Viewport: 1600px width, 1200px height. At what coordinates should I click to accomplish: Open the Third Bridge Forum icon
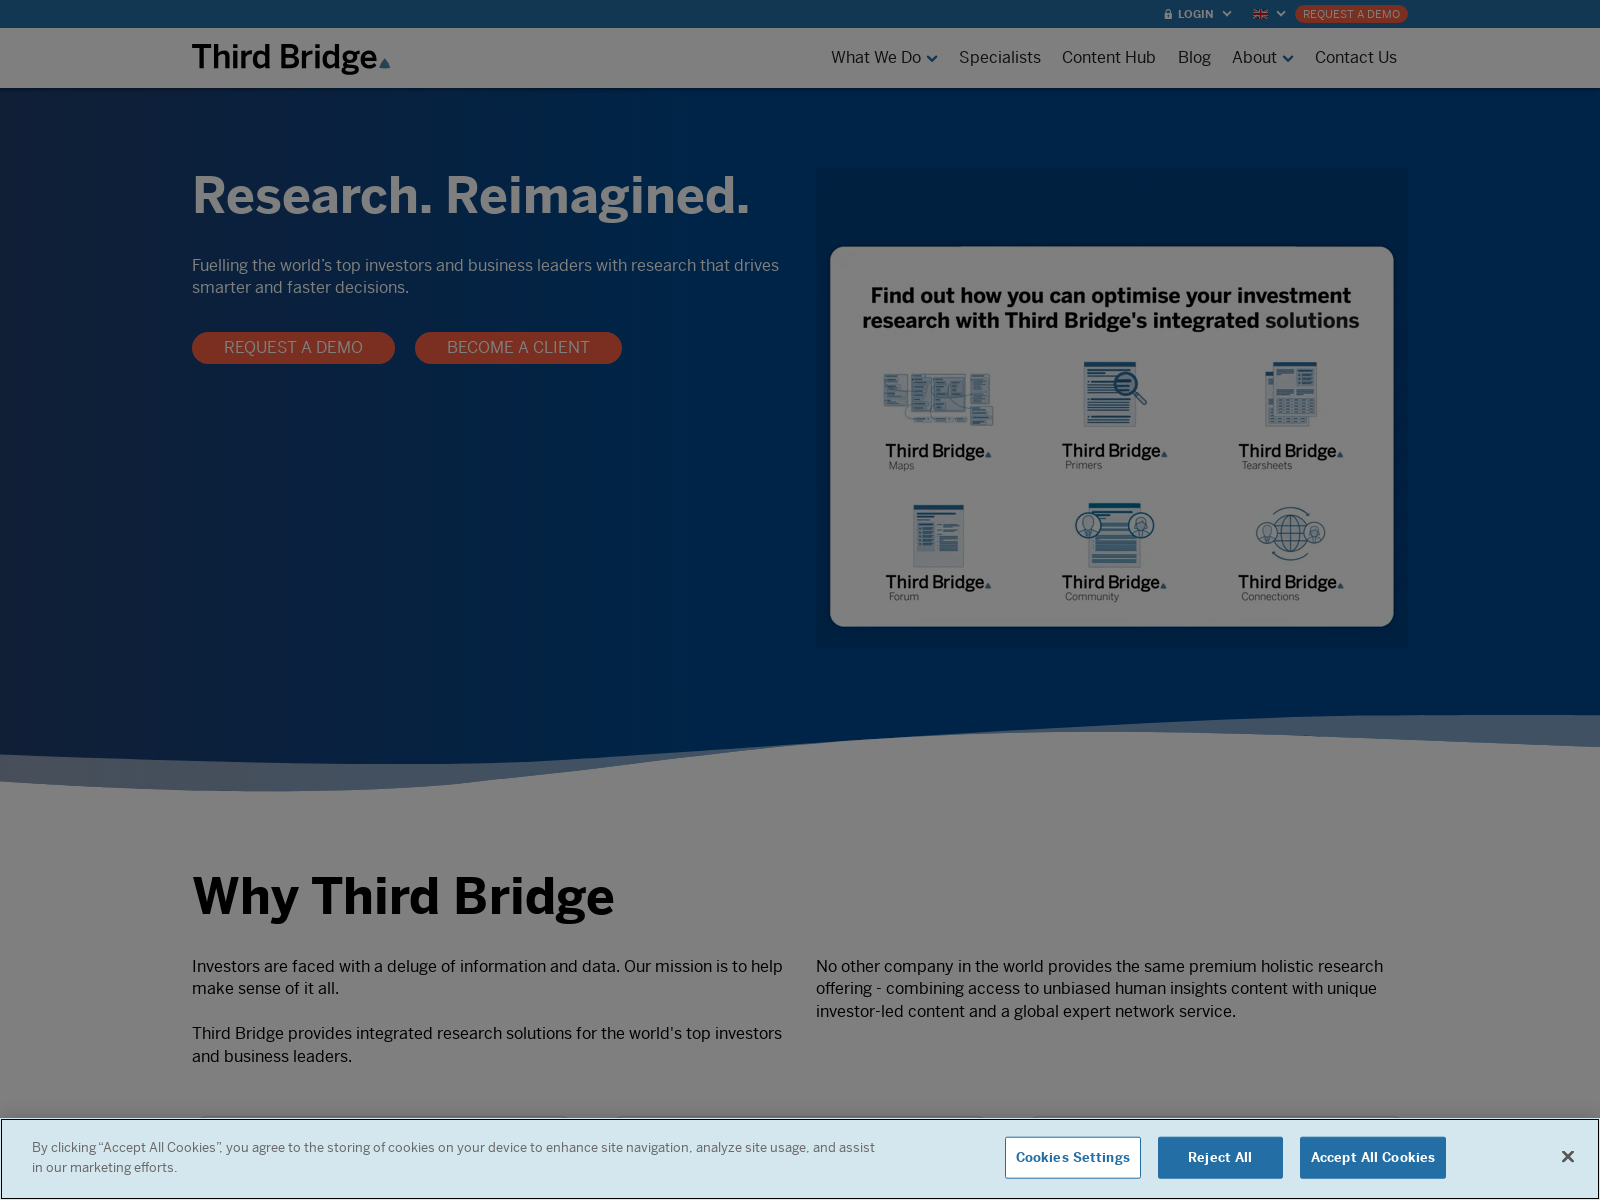[938, 535]
